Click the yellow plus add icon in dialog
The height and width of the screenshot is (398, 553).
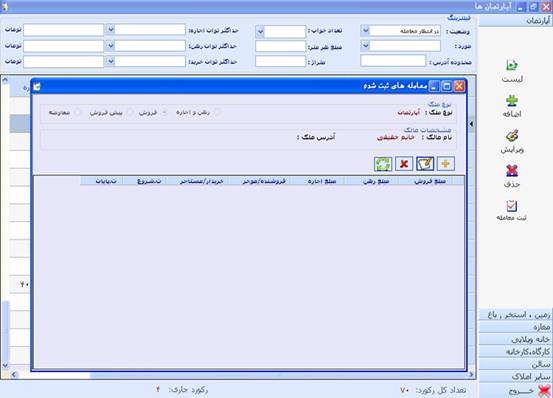coord(446,164)
